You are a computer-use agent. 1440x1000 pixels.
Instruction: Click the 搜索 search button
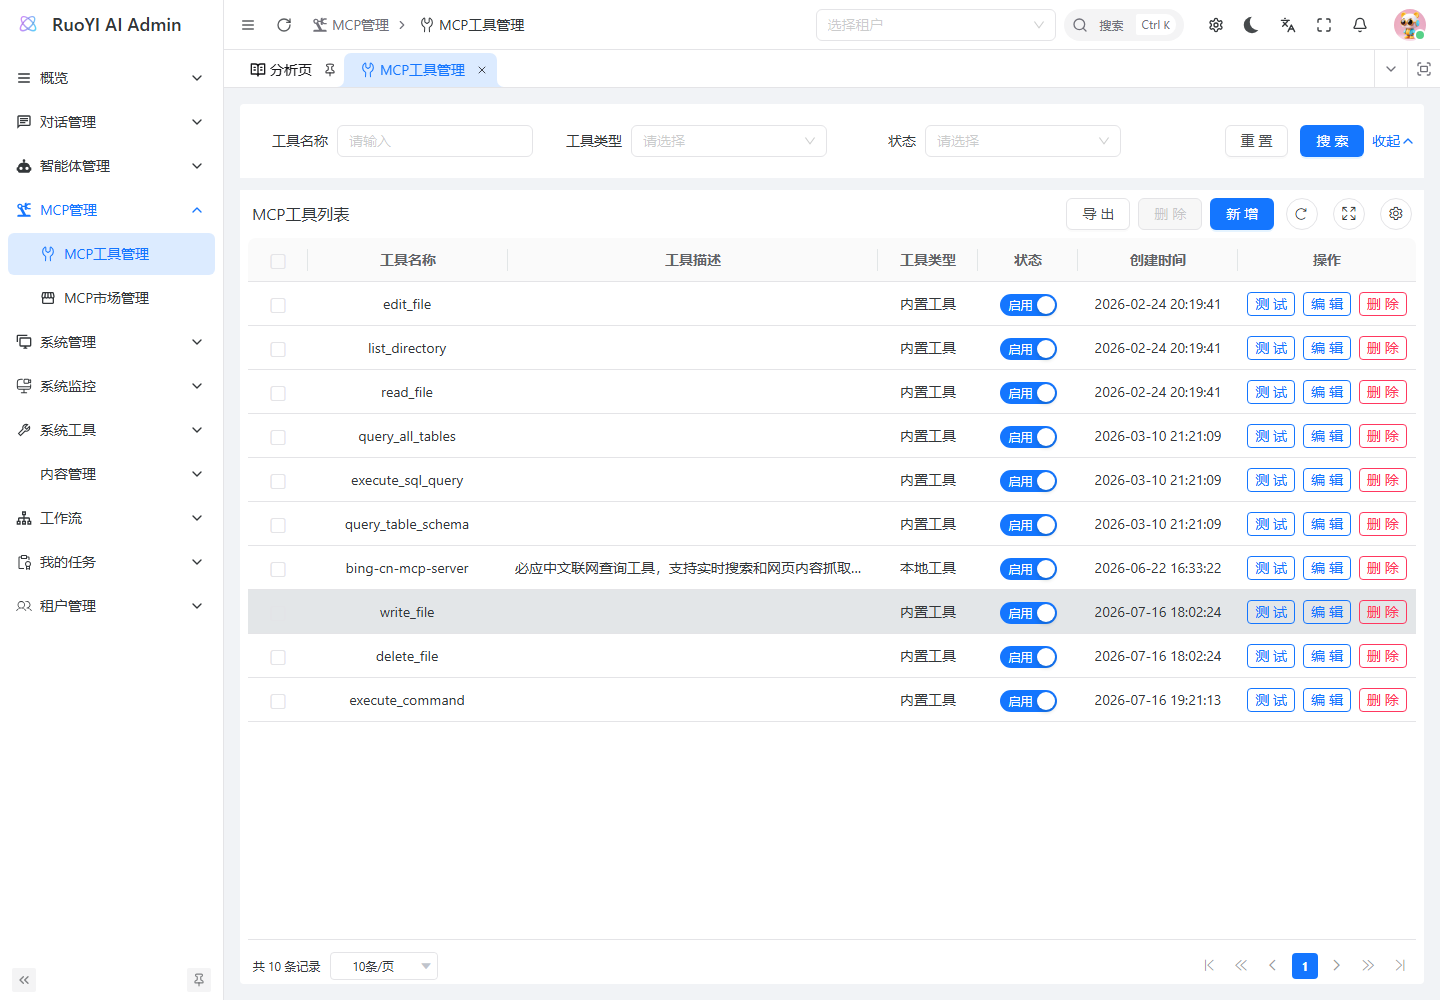coord(1332,141)
